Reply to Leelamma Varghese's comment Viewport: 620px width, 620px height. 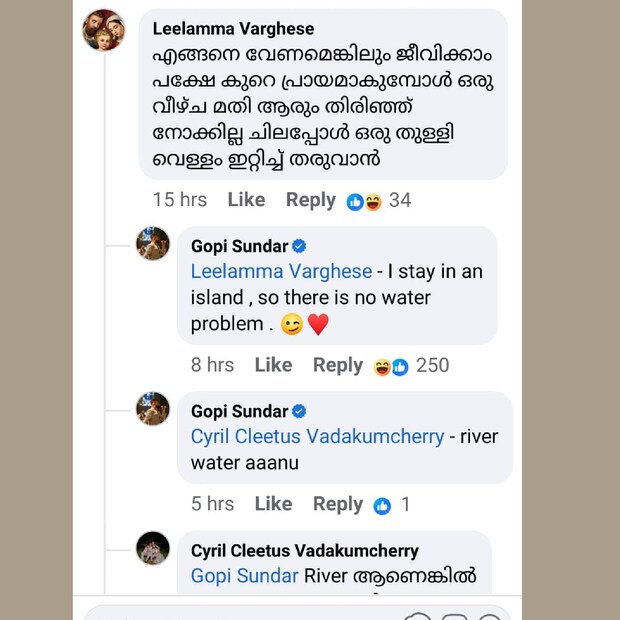click(311, 200)
